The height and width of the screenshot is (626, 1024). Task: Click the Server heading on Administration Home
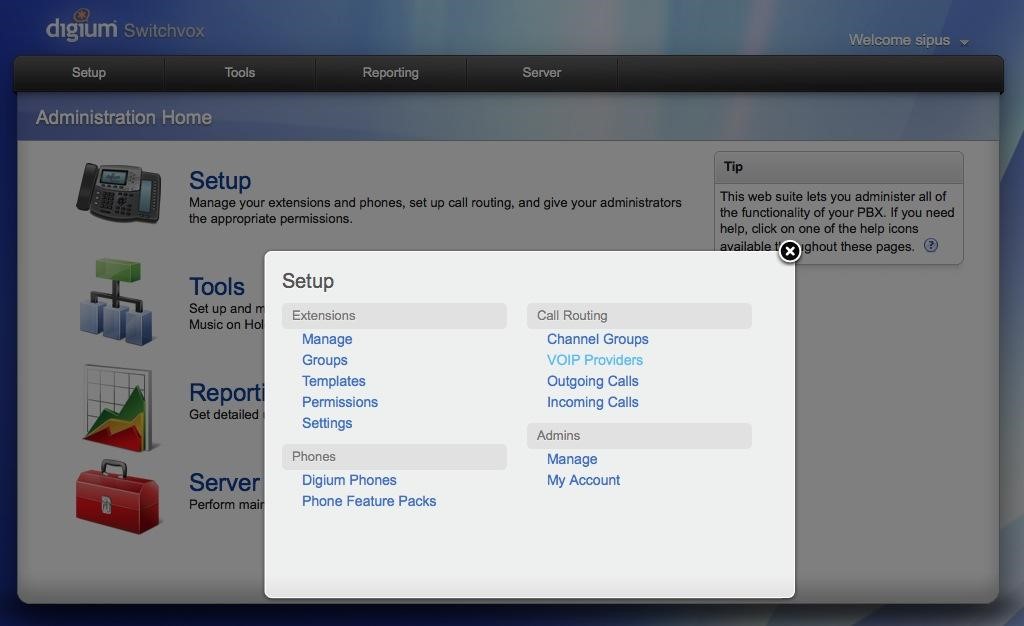tap(224, 483)
